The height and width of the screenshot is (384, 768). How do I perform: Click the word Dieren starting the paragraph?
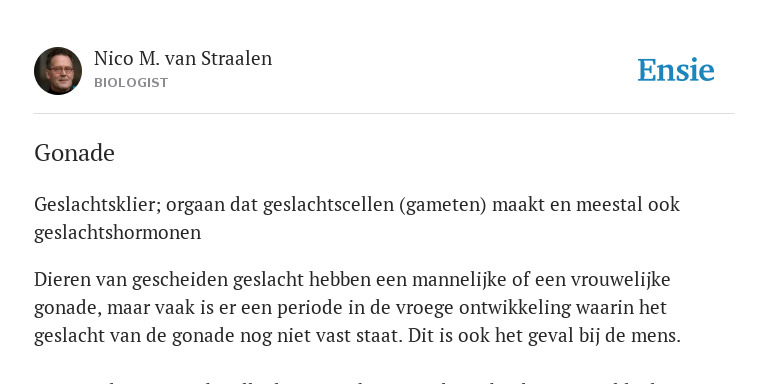(62, 280)
